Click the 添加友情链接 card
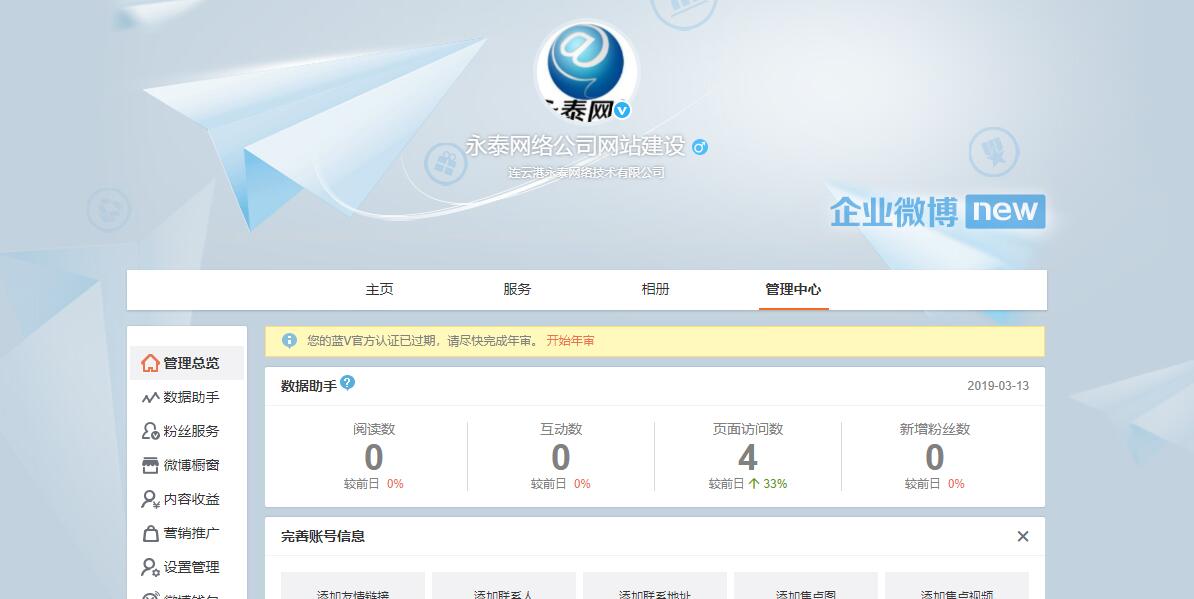 click(x=353, y=585)
